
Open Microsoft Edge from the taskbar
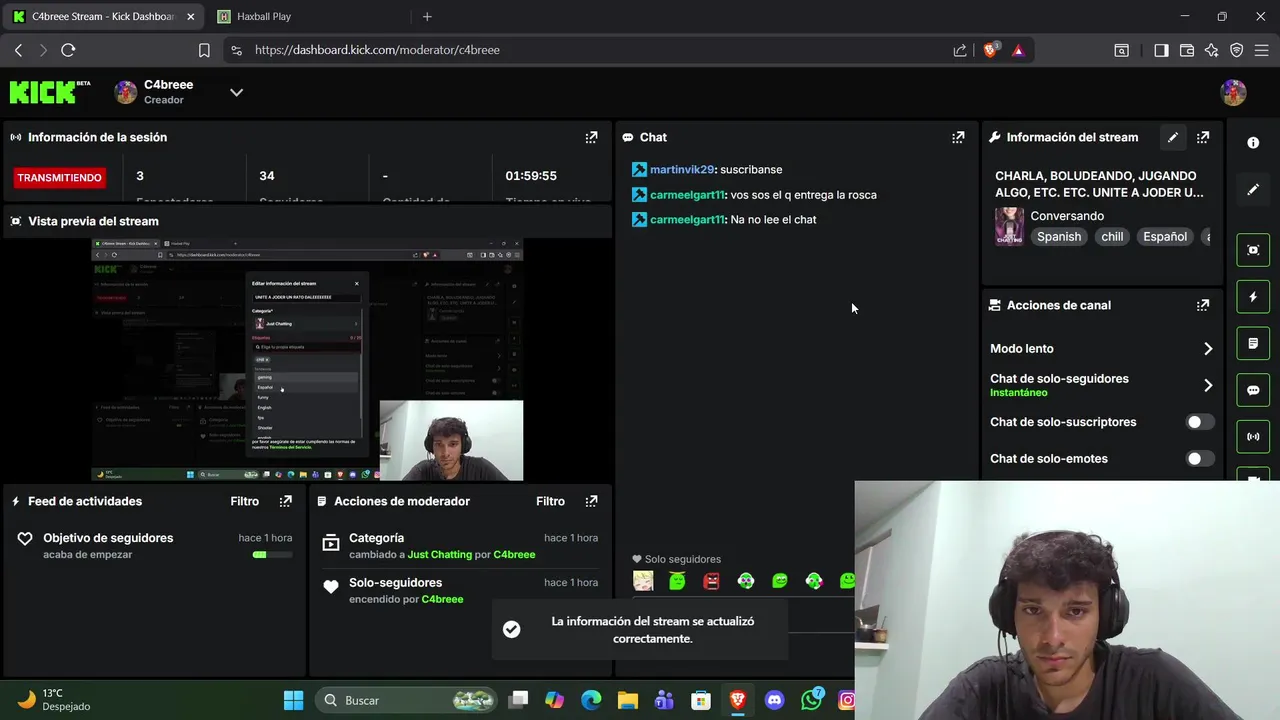(591, 700)
